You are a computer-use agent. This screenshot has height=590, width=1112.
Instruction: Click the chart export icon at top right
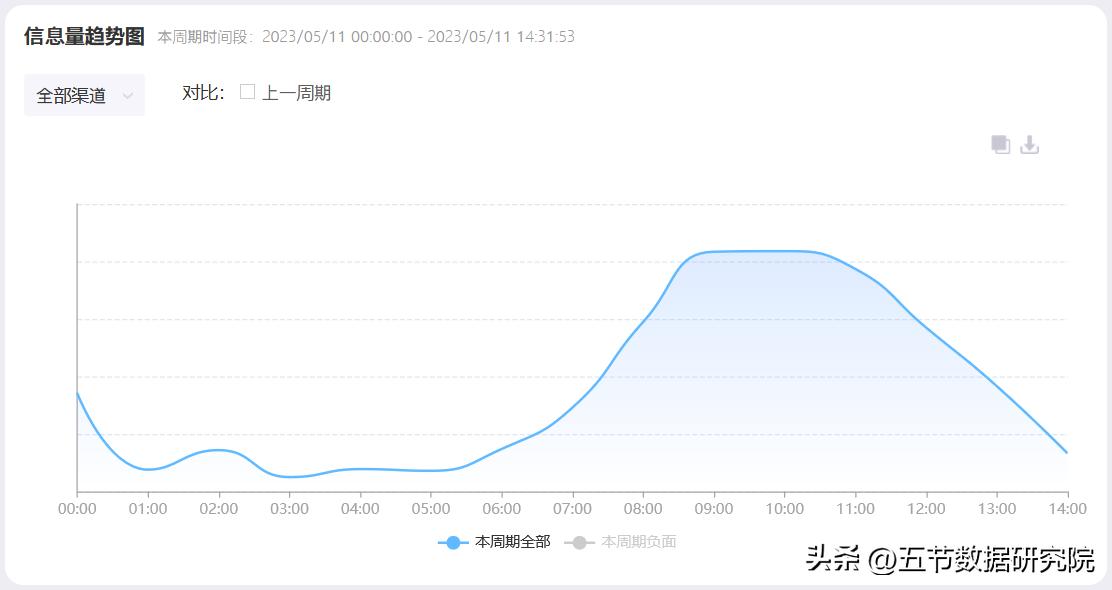coord(1029,144)
